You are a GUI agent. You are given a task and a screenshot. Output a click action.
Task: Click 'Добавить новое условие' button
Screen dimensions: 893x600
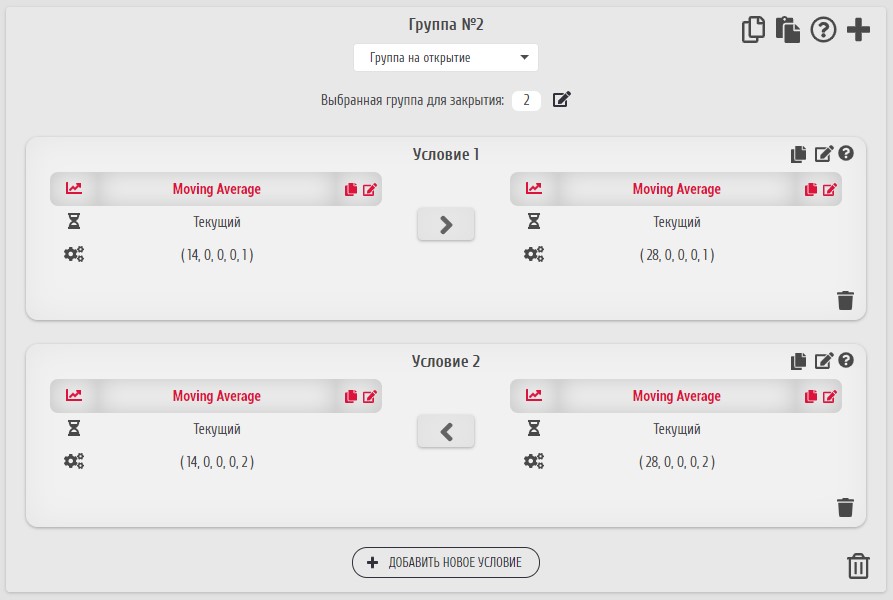[446, 562]
